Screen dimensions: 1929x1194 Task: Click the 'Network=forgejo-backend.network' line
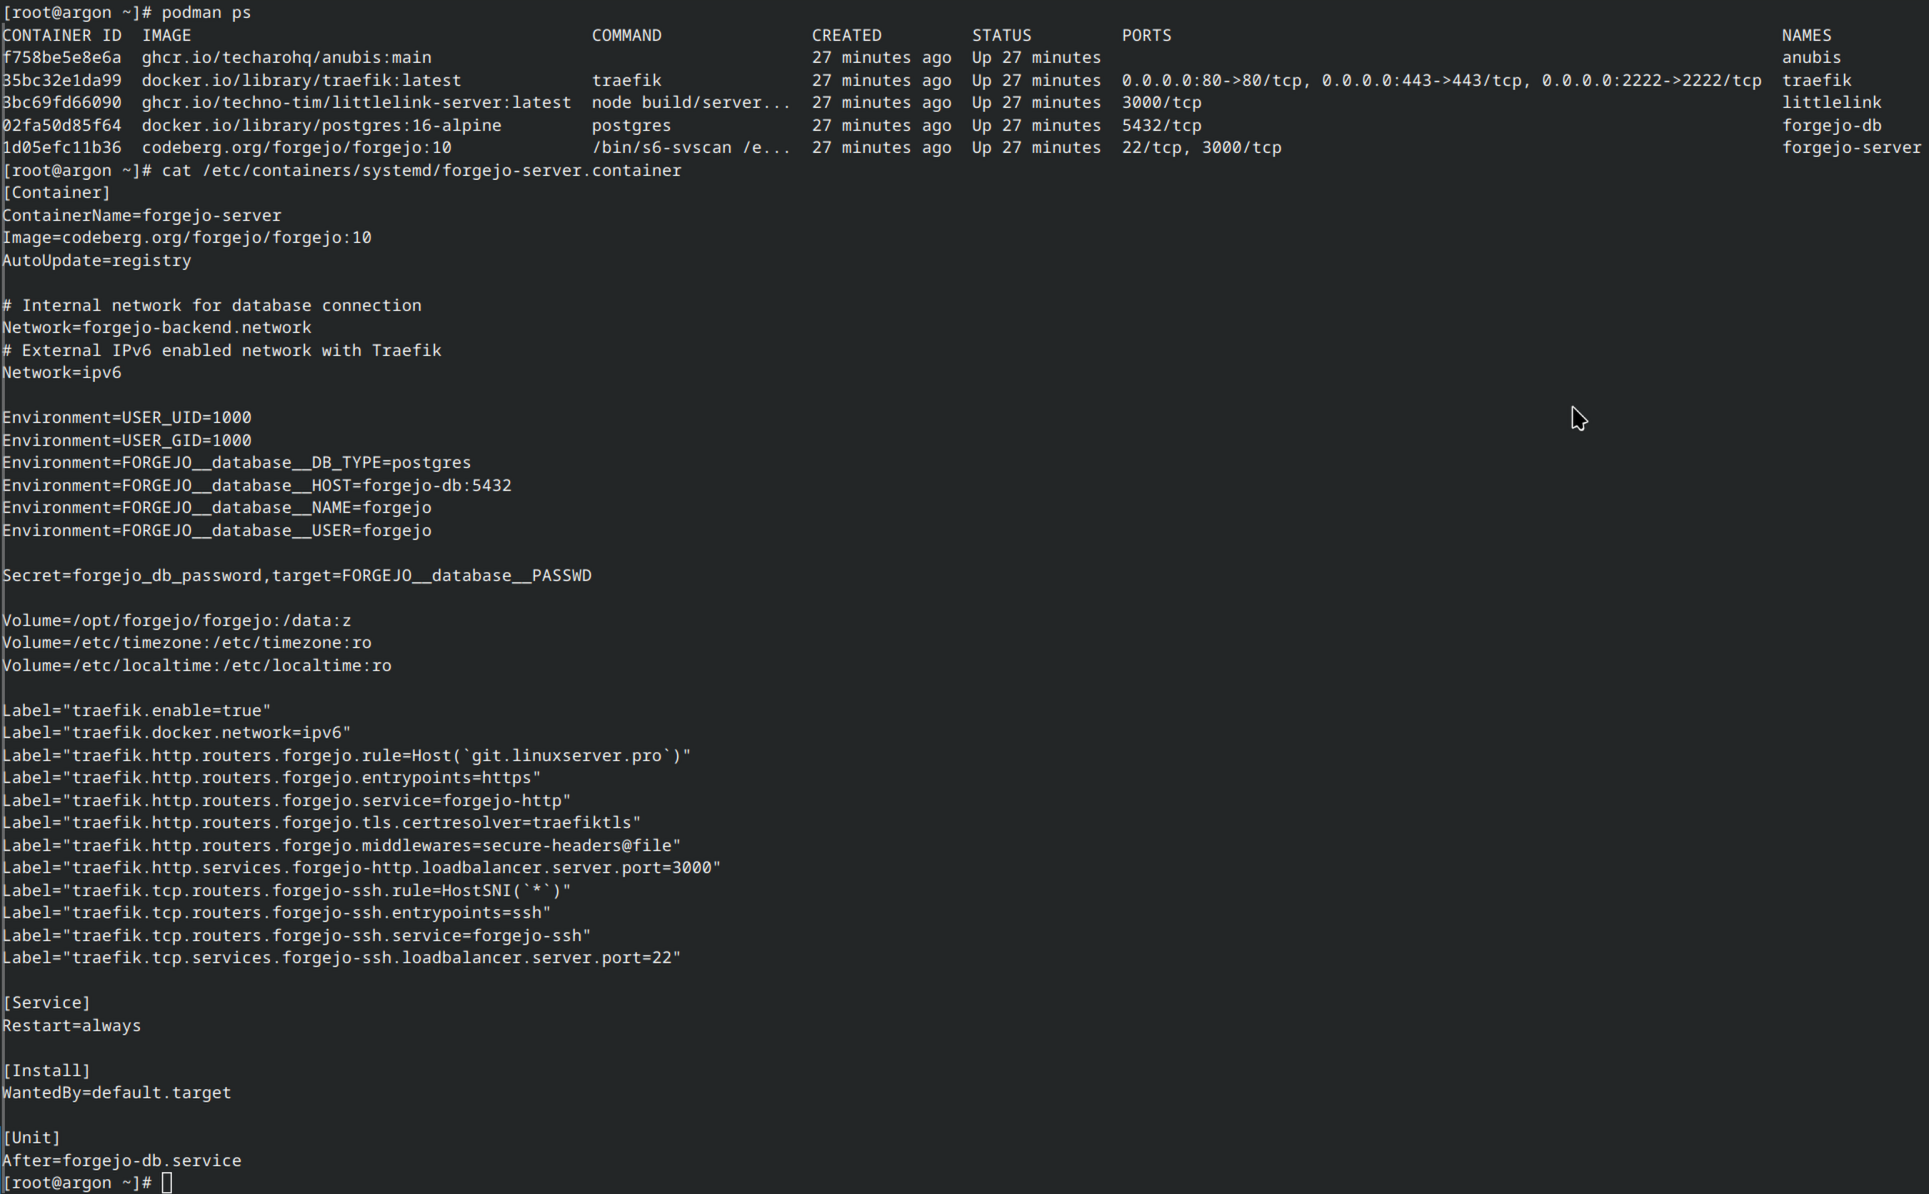click(157, 328)
